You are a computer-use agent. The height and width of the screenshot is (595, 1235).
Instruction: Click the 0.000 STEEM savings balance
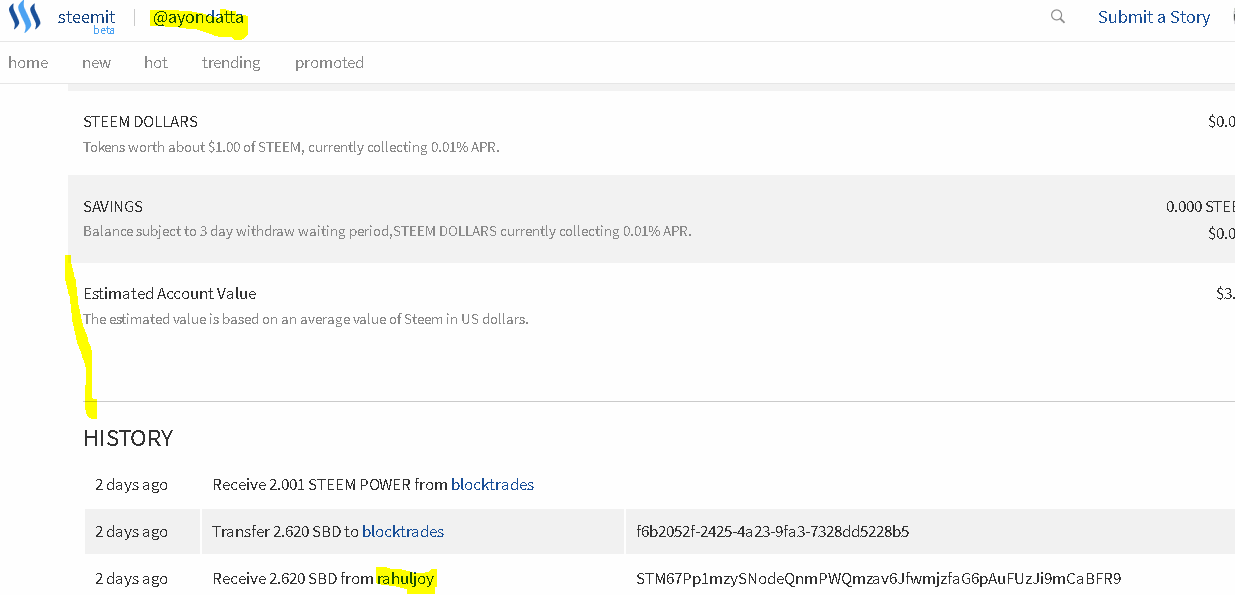[1200, 207]
